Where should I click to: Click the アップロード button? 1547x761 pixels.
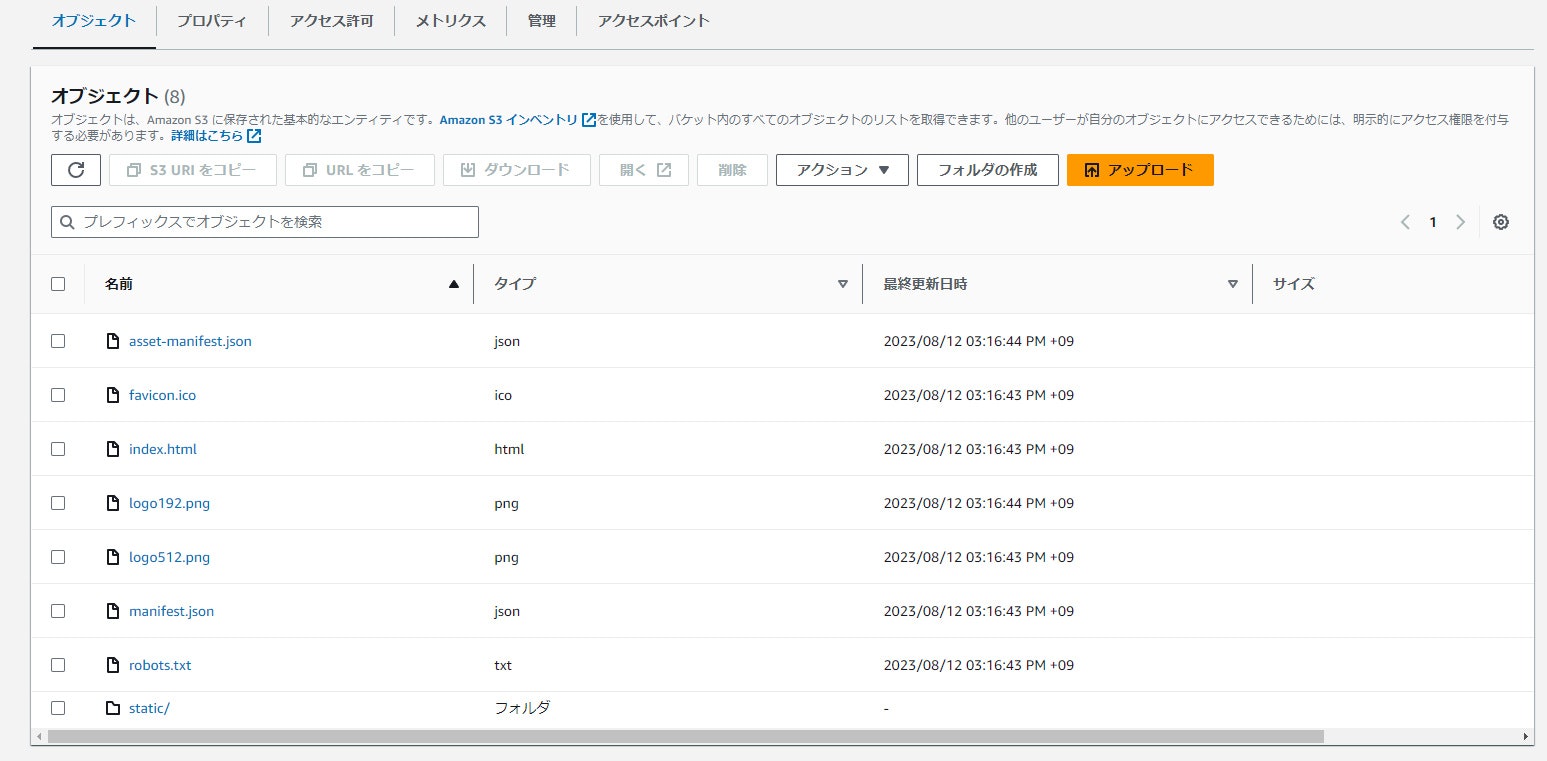click(1140, 170)
